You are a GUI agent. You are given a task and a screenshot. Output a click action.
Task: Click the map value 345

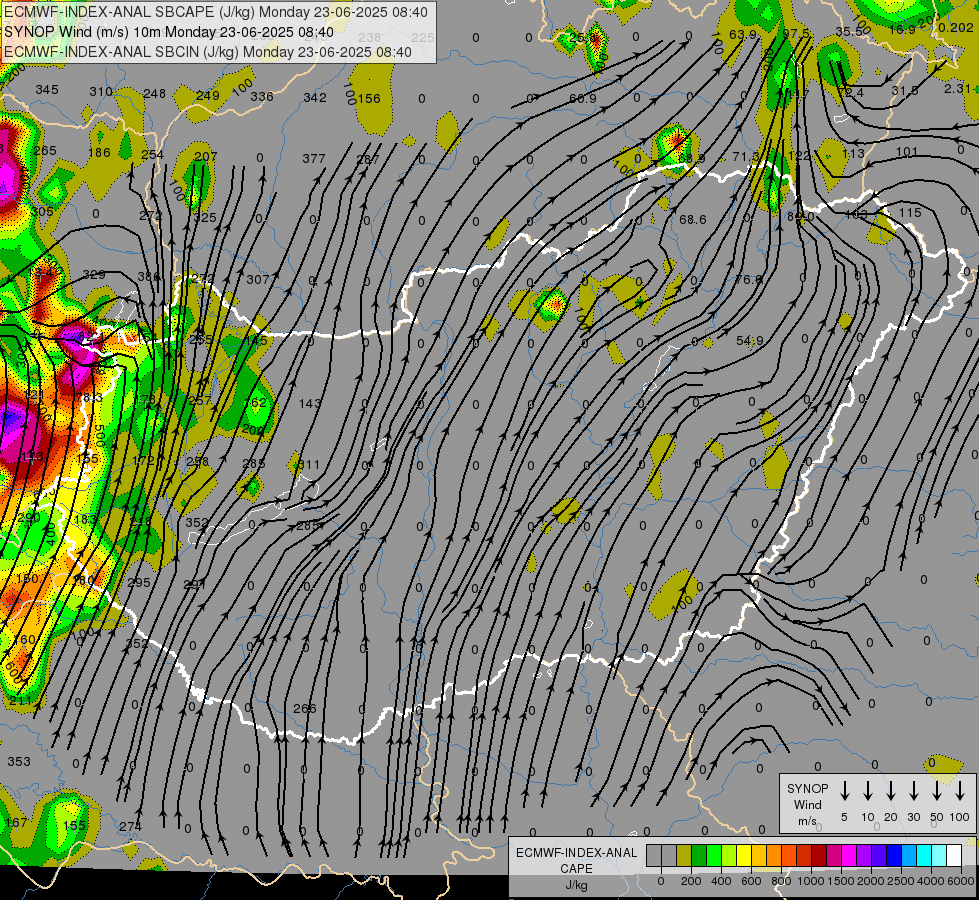pos(47,90)
